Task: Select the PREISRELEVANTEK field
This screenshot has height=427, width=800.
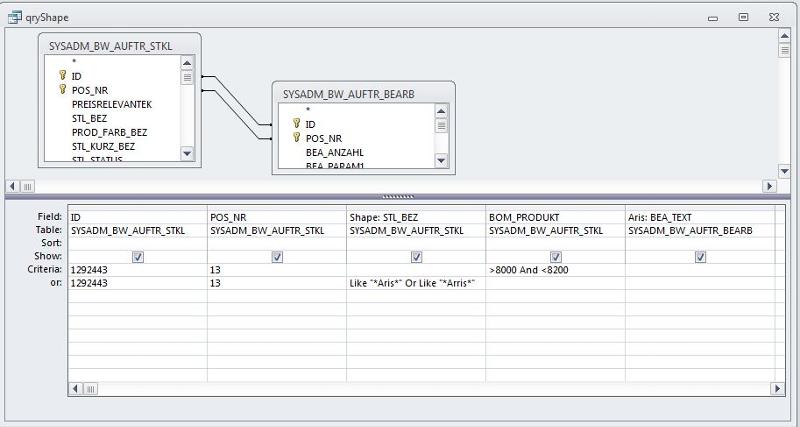Action: (x=112, y=104)
